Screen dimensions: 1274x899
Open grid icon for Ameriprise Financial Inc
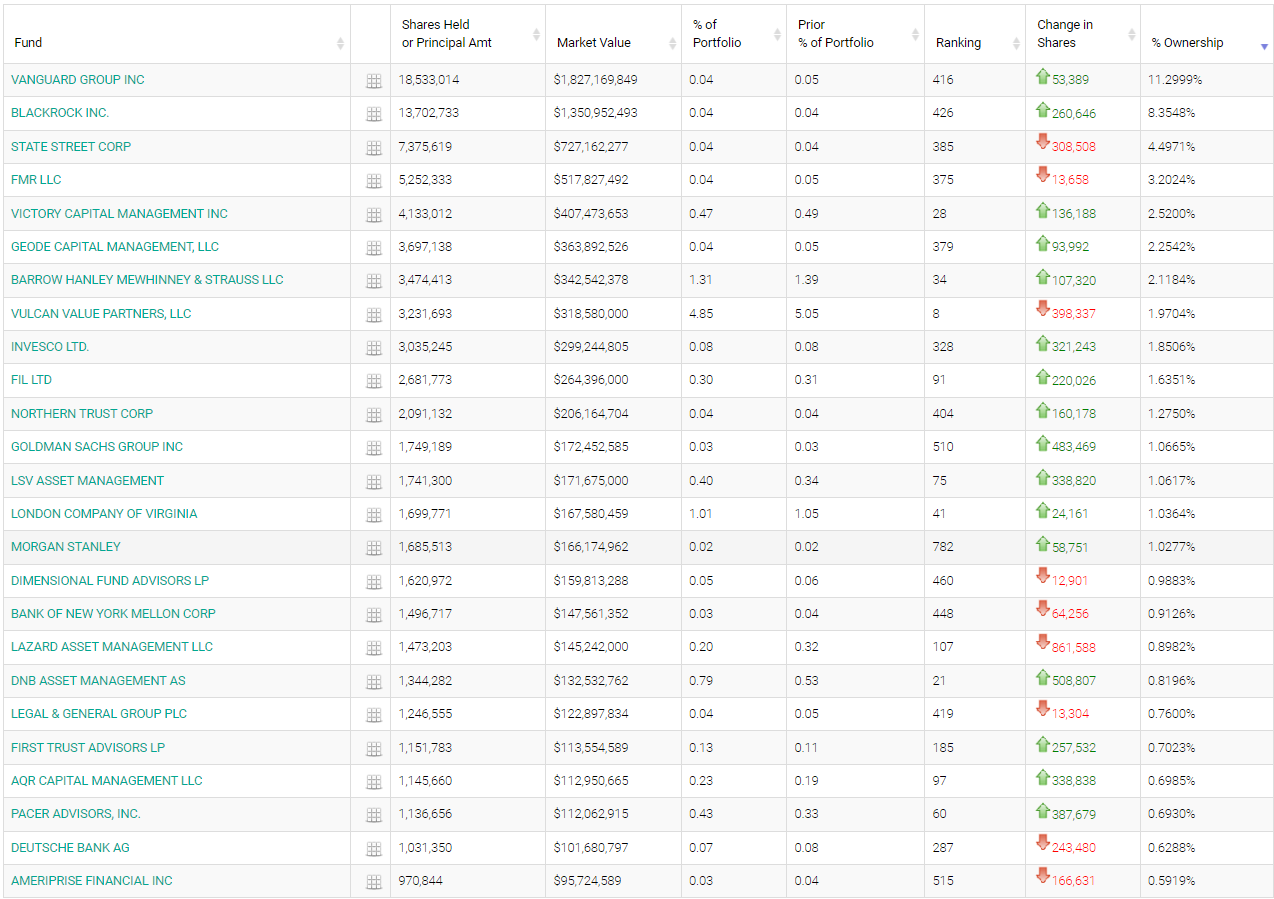click(x=374, y=882)
